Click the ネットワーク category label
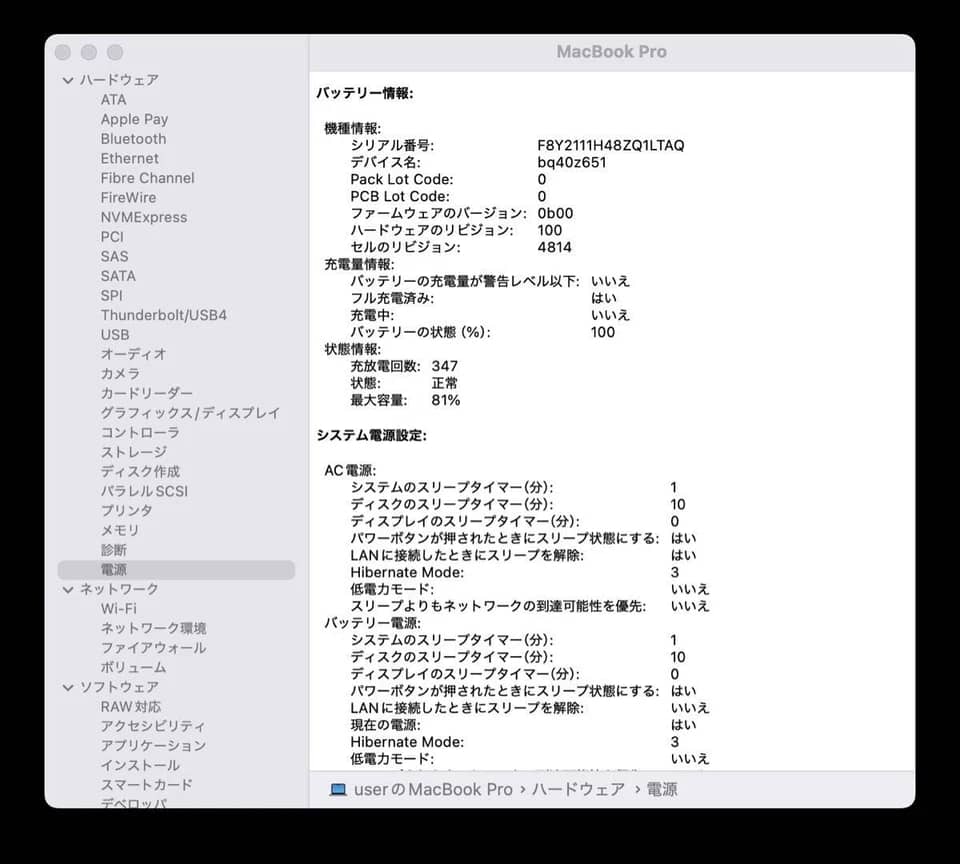 pyautogui.click(x=119, y=590)
